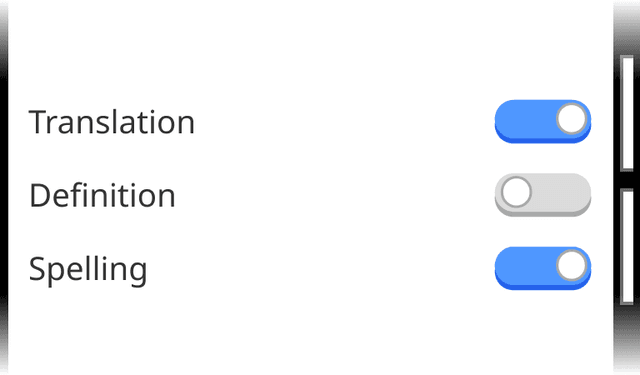Viewport: 640px width, 375px height.
Task: Click the Translation label text
Action: pyautogui.click(x=112, y=122)
